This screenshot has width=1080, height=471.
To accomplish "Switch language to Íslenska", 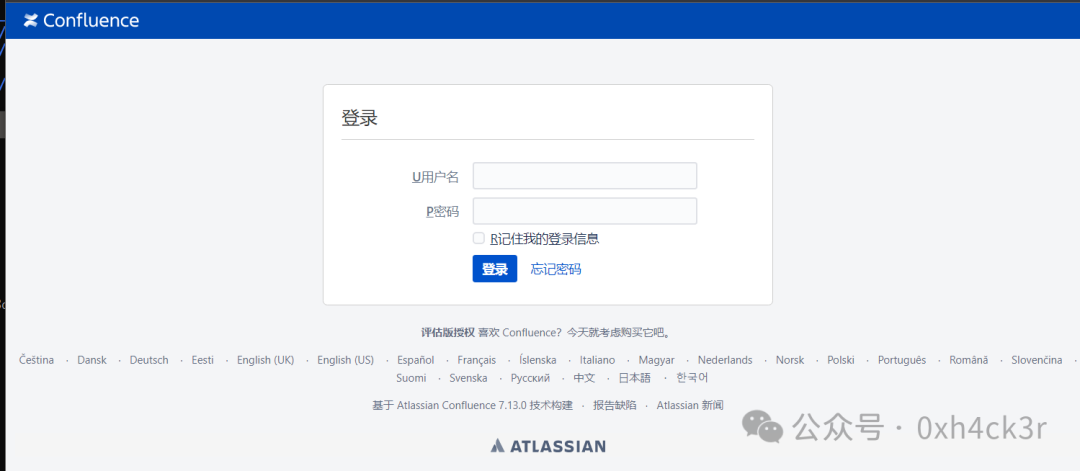I will (x=538, y=360).
